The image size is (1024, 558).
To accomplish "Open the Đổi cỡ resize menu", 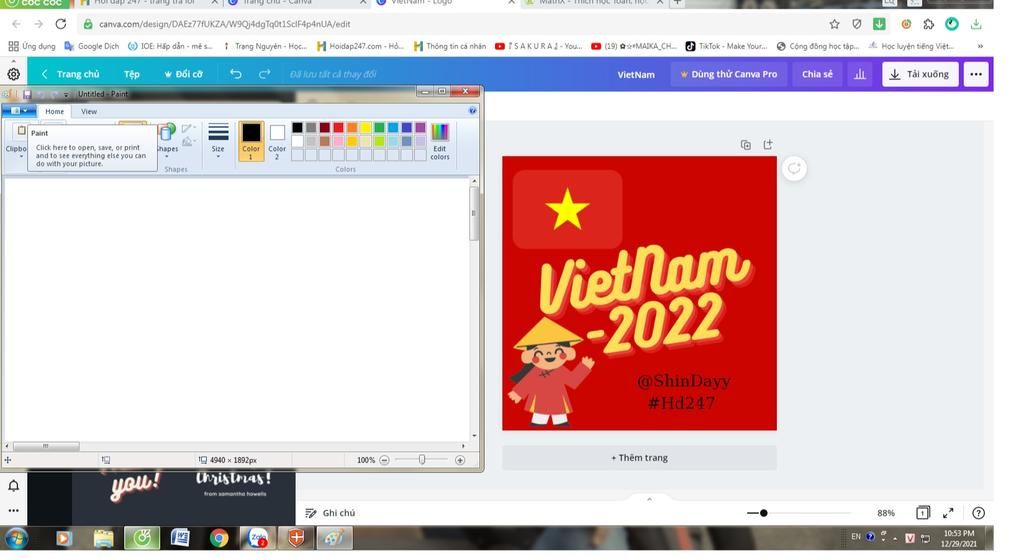I will coord(184,74).
